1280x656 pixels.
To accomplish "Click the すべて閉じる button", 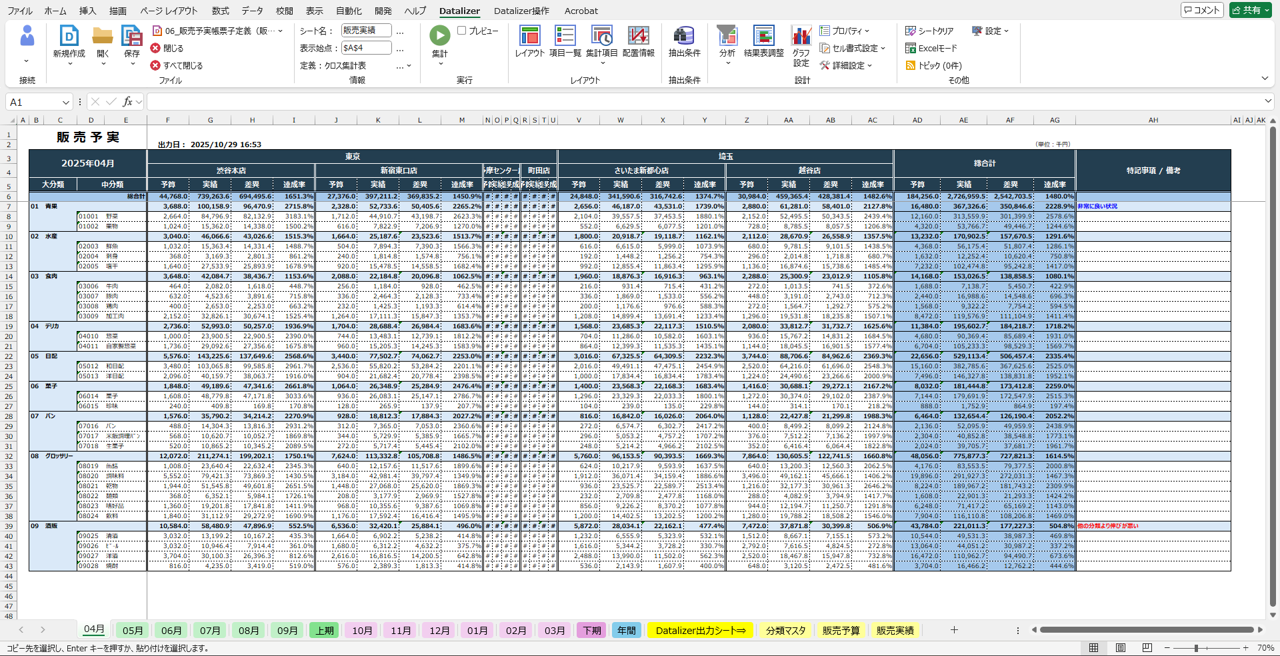I will point(176,66).
